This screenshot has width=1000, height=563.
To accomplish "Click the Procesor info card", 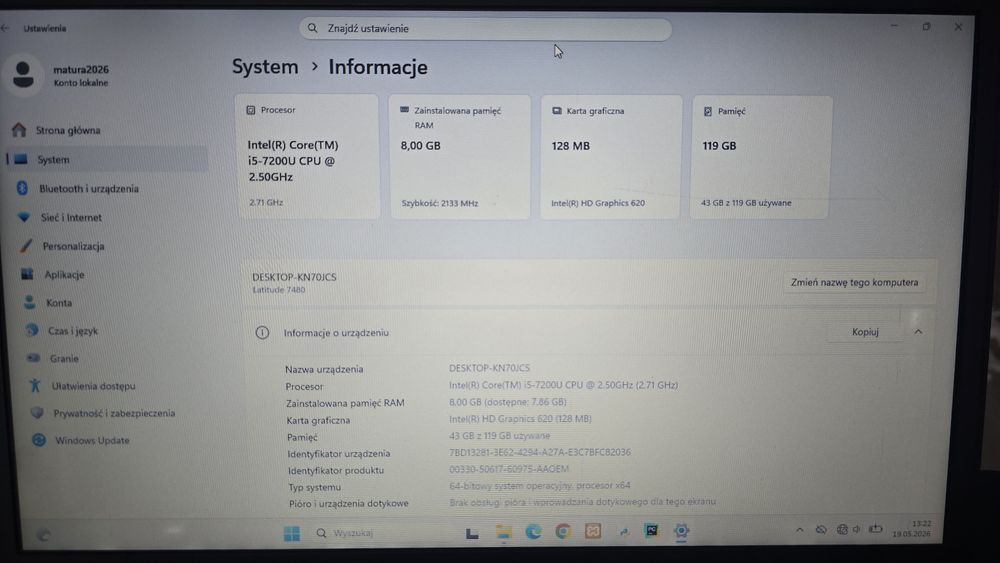I will tap(307, 157).
